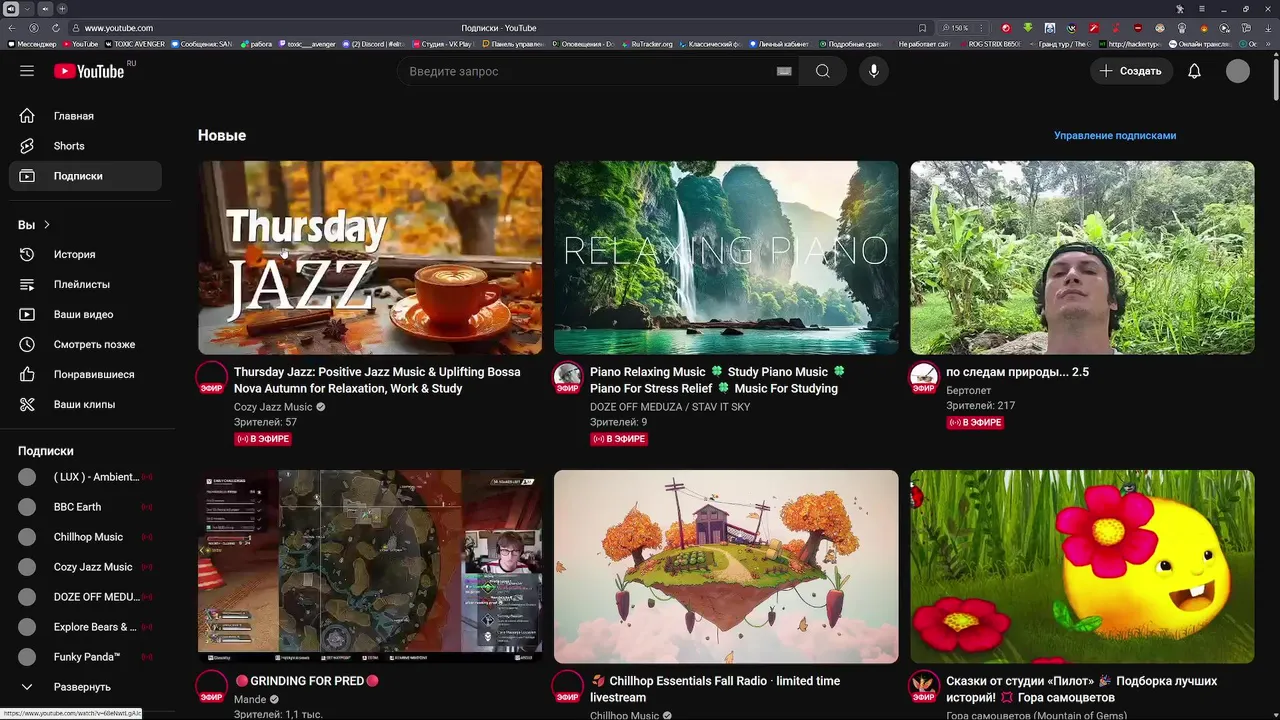Screen dimensions: 1280x720
Task: Click Бертолет live avatar next to title
Action: coord(924,378)
